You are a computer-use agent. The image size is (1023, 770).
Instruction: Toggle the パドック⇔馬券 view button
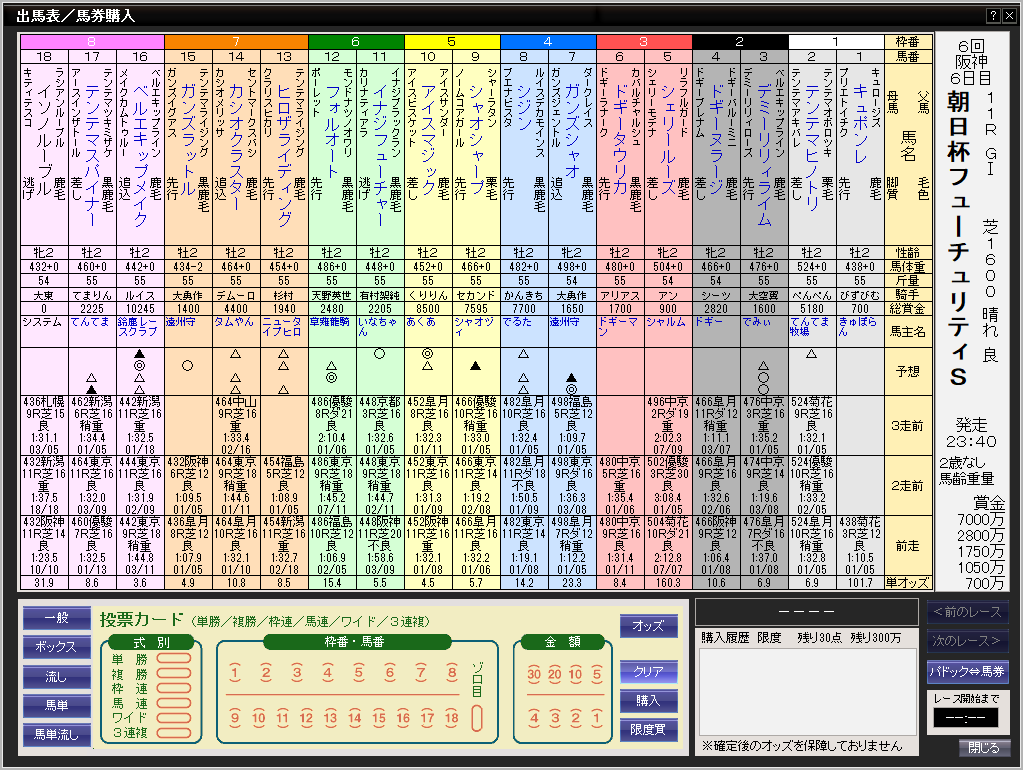967,670
